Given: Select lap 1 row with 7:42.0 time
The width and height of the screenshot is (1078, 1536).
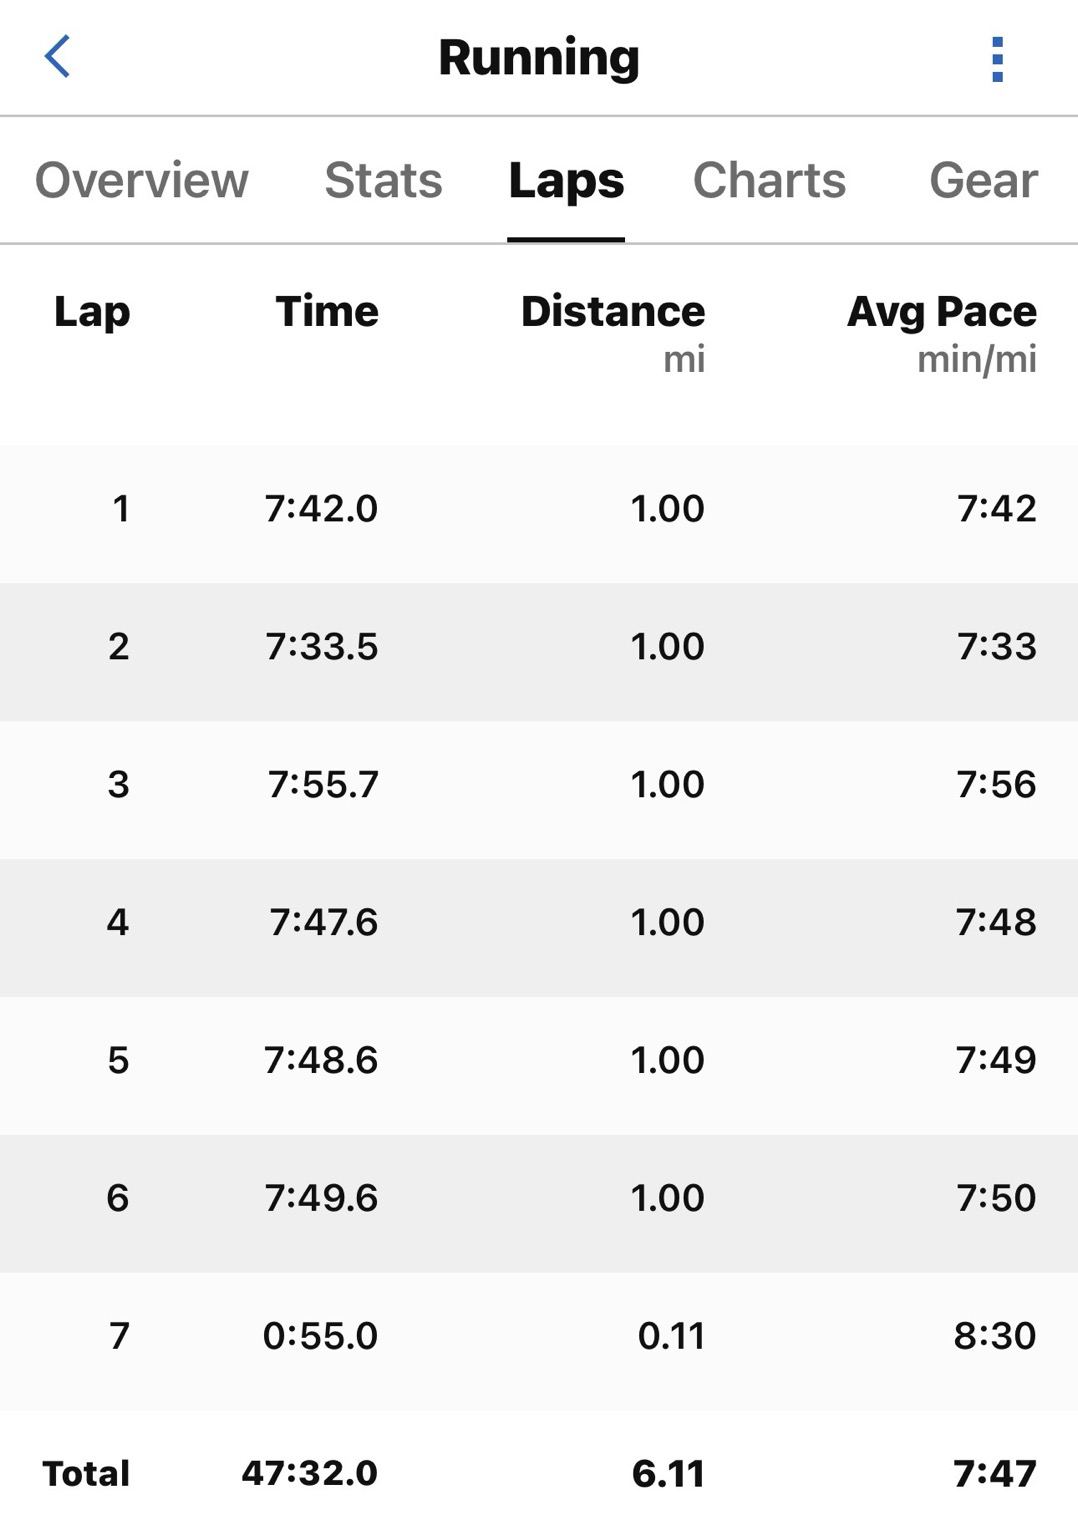Looking at the screenshot, I should [x=539, y=509].
